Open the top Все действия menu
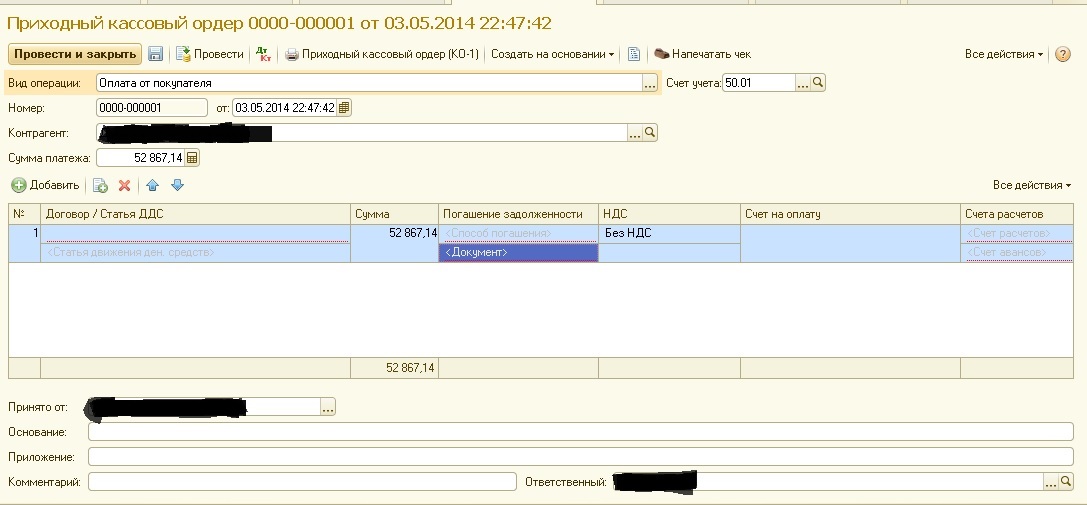Image resolution: width=1087 pixels, height=505 pixels. click(x=1003, y=55)
